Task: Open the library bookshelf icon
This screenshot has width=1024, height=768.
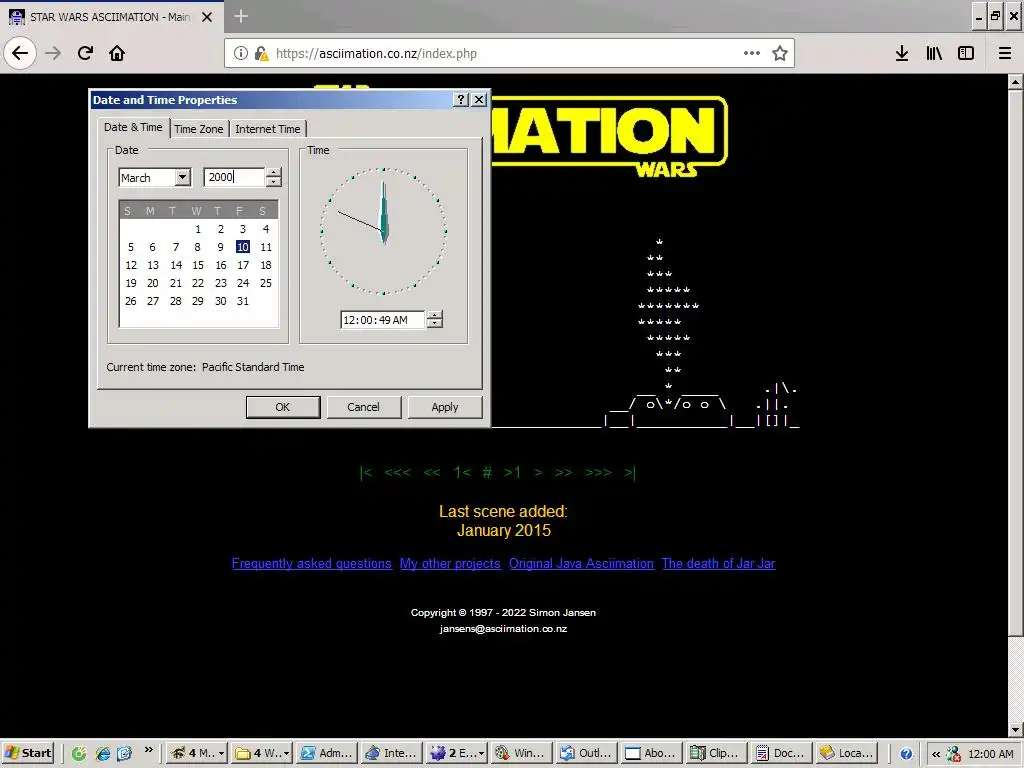Action: coord(934,53)
